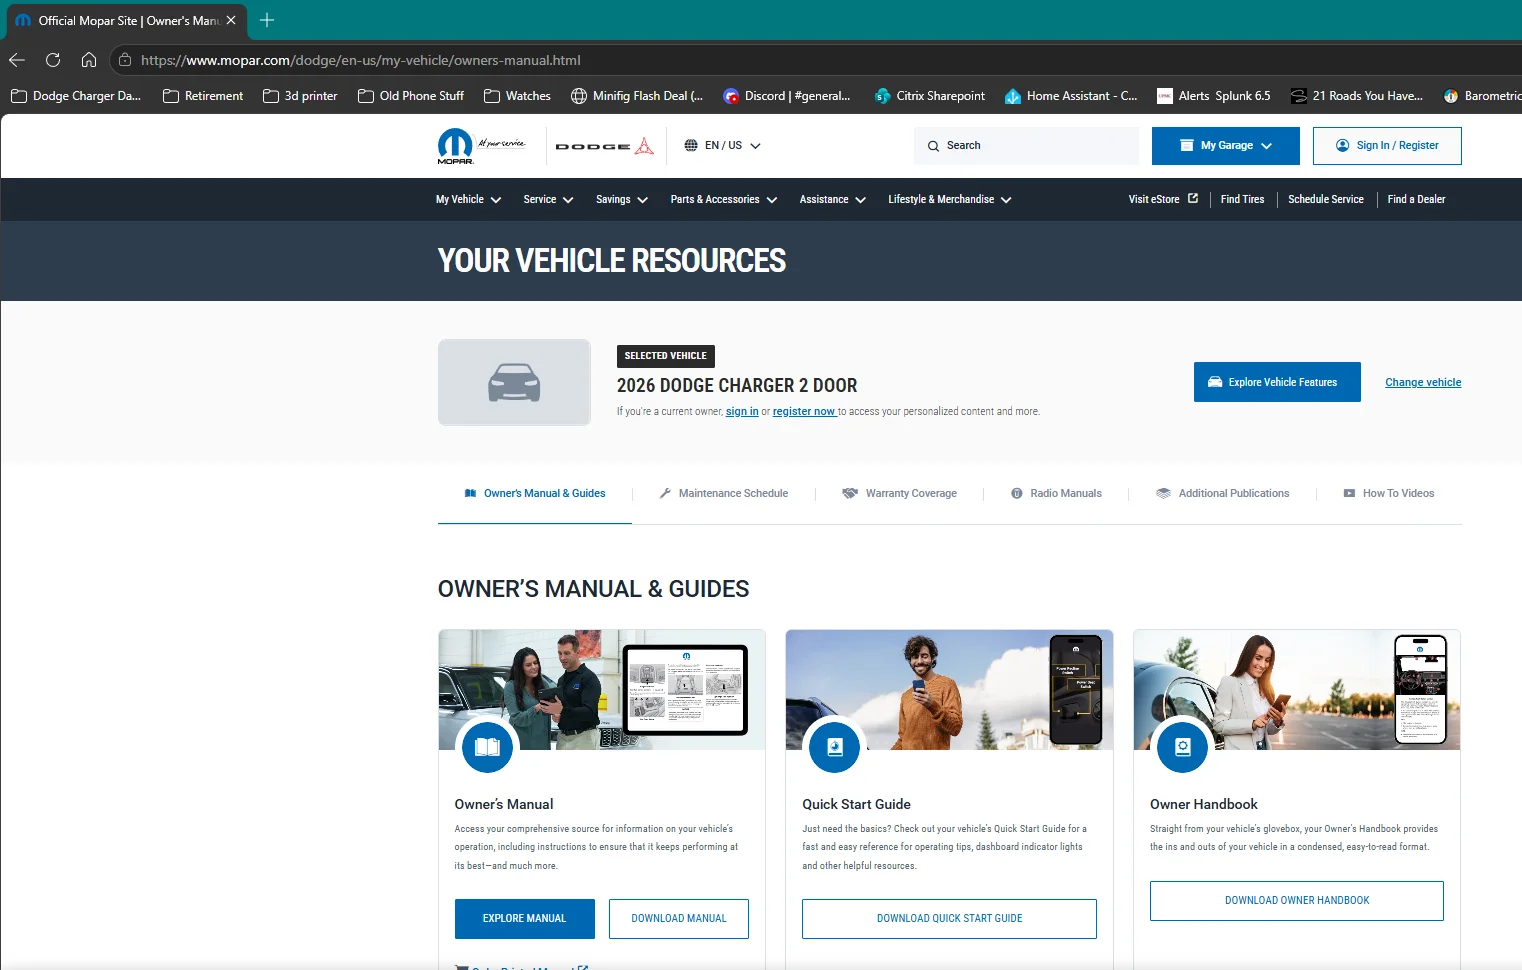Viewport: 1522px width, 970px height.
Task: Click the Sign In / Register button
Action: 1387,146
